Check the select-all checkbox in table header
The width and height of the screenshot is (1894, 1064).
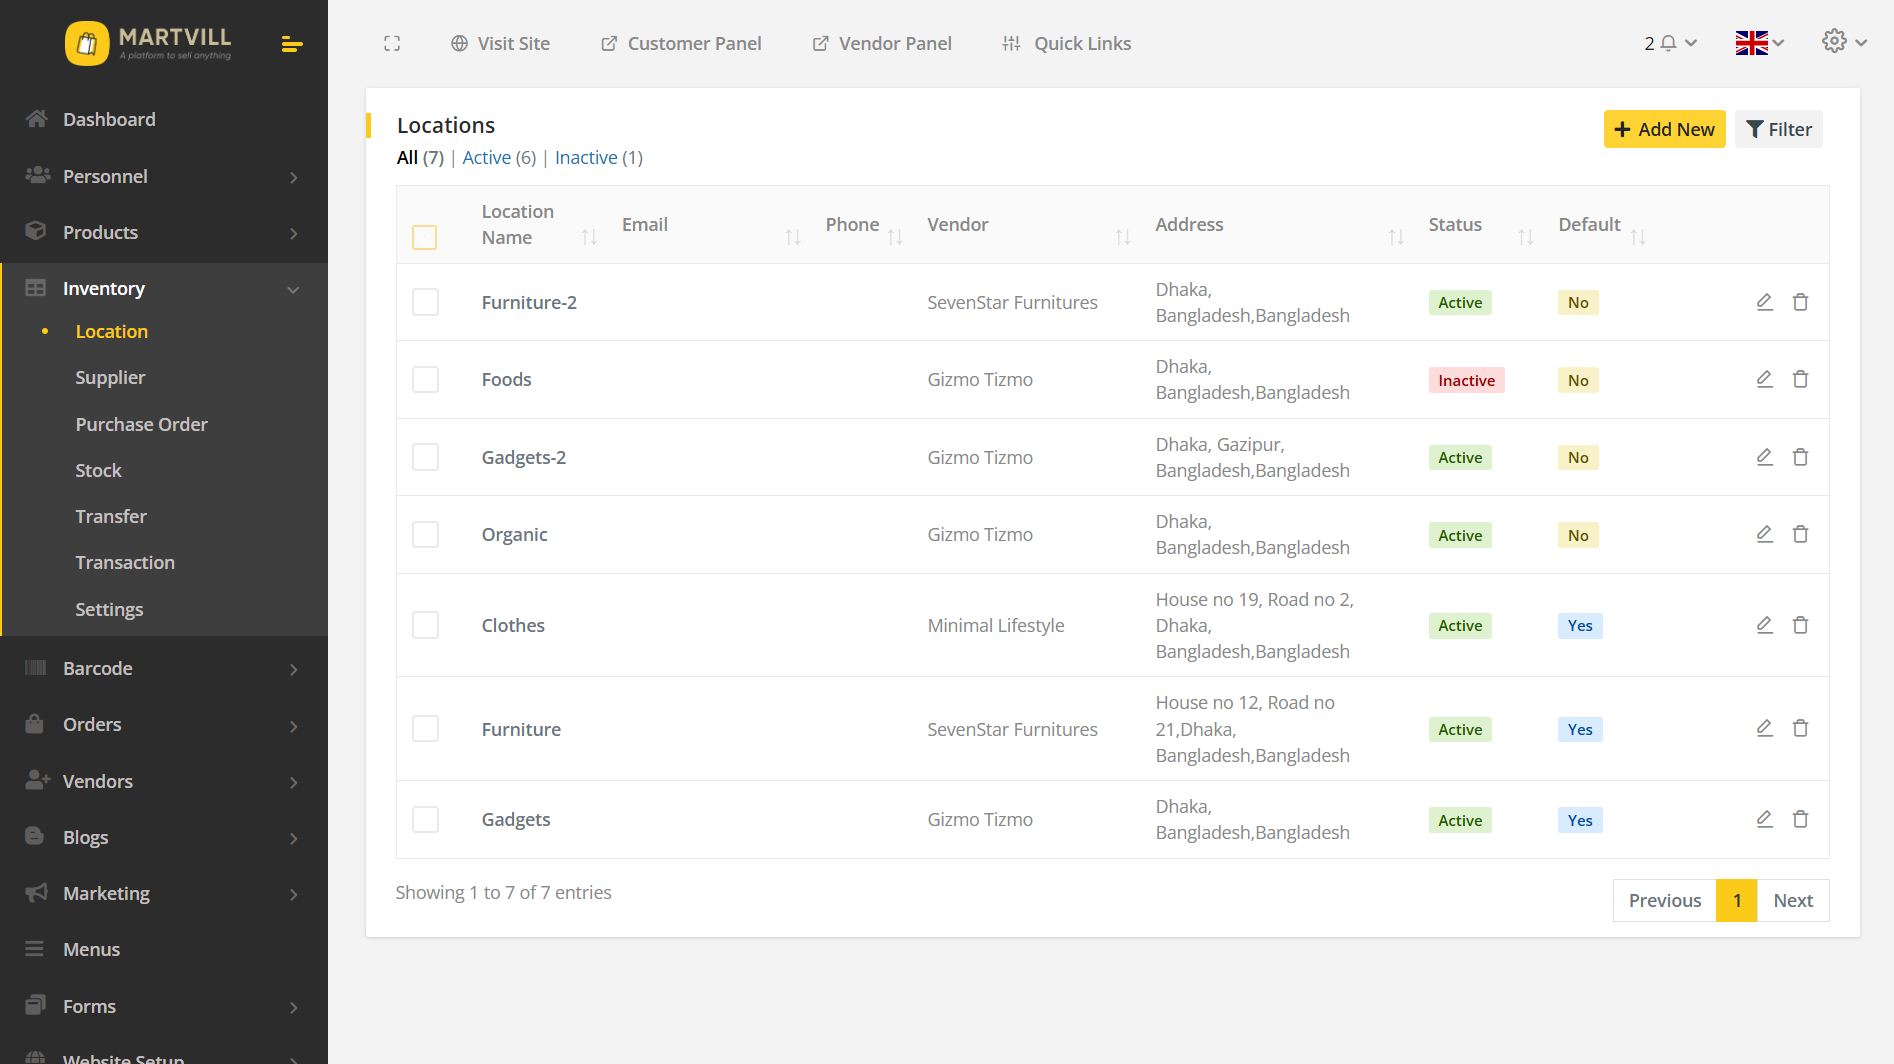tap(425, 237)
